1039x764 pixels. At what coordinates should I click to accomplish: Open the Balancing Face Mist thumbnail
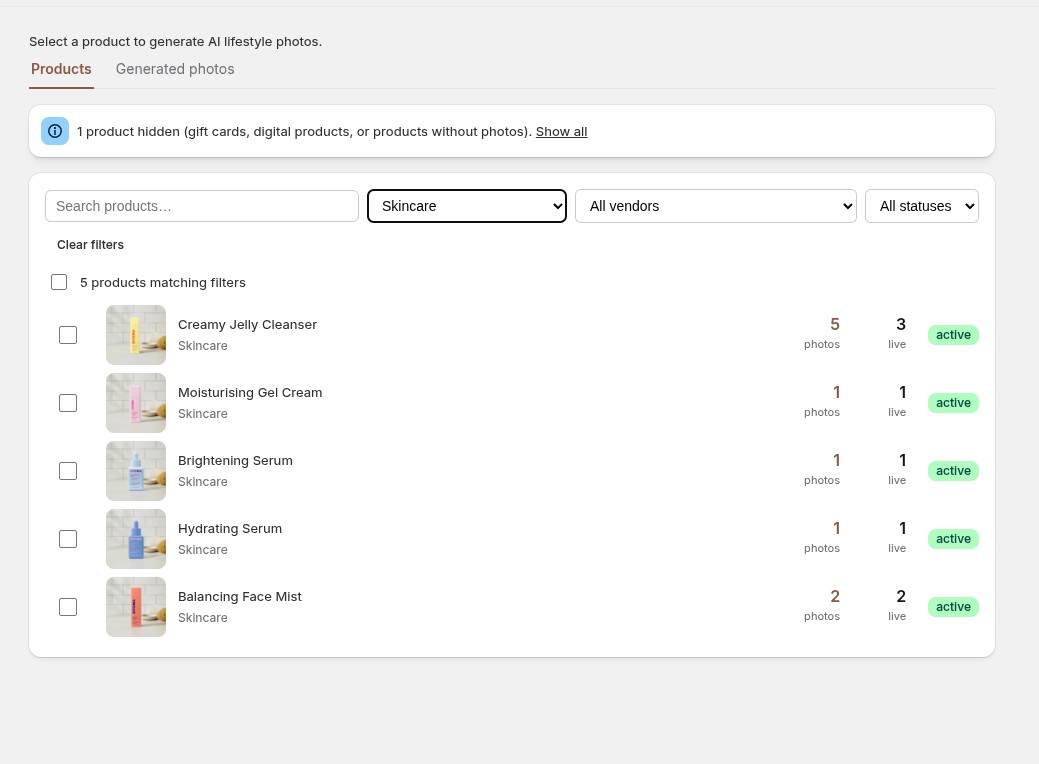click(136, 607)
